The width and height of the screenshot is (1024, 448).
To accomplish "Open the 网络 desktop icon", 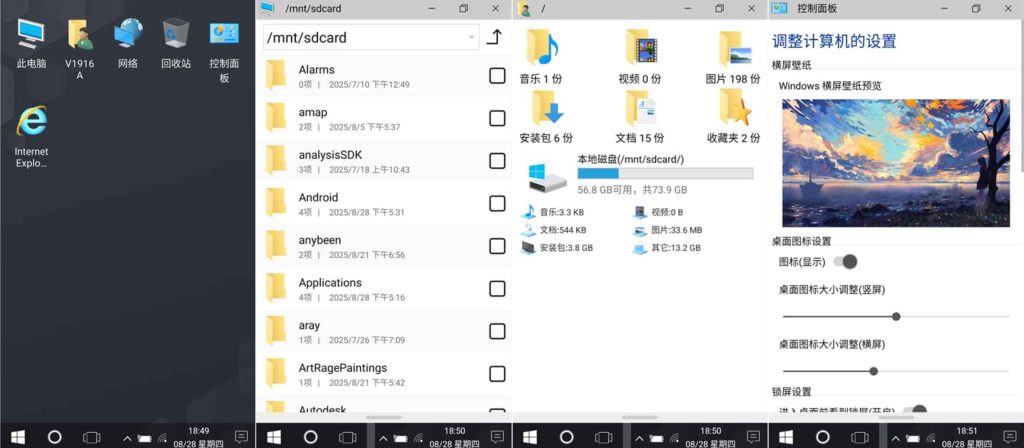I will pyautogui.click(x=128, y=33).
